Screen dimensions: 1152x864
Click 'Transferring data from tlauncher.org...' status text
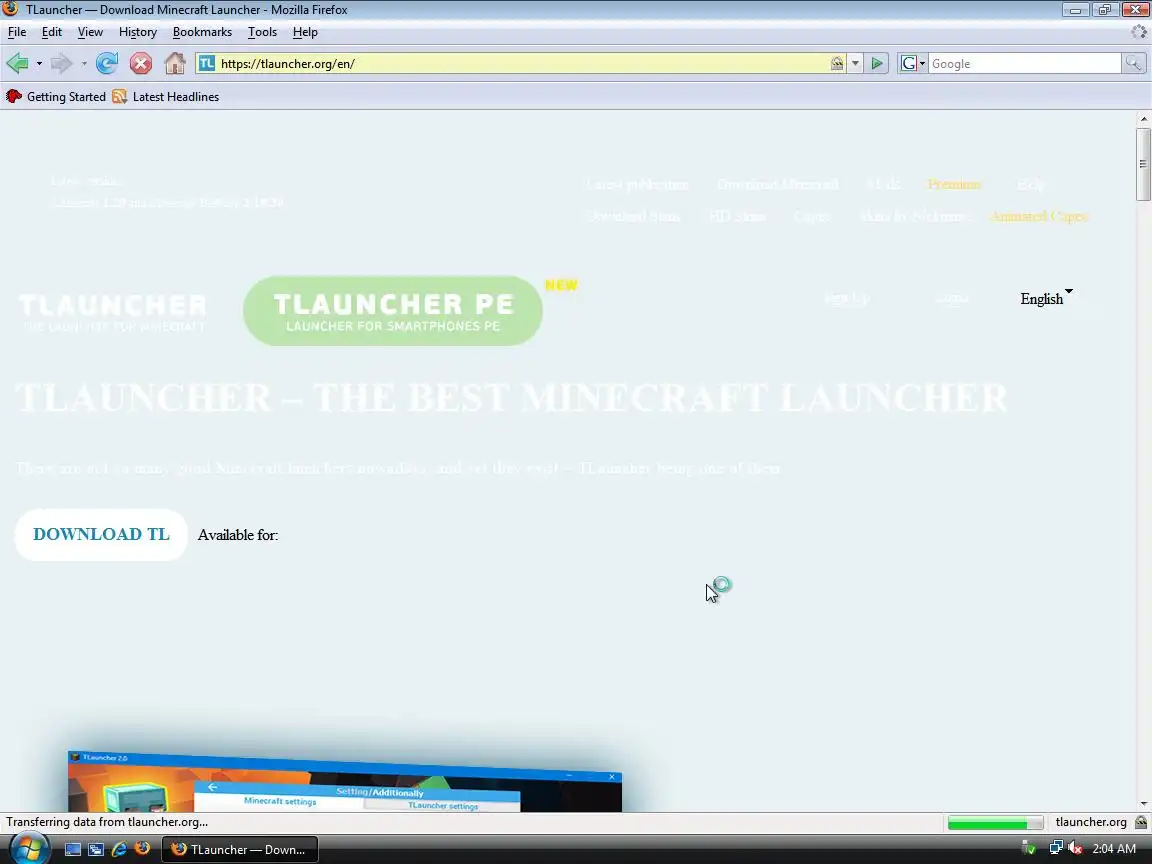[107, 822]
